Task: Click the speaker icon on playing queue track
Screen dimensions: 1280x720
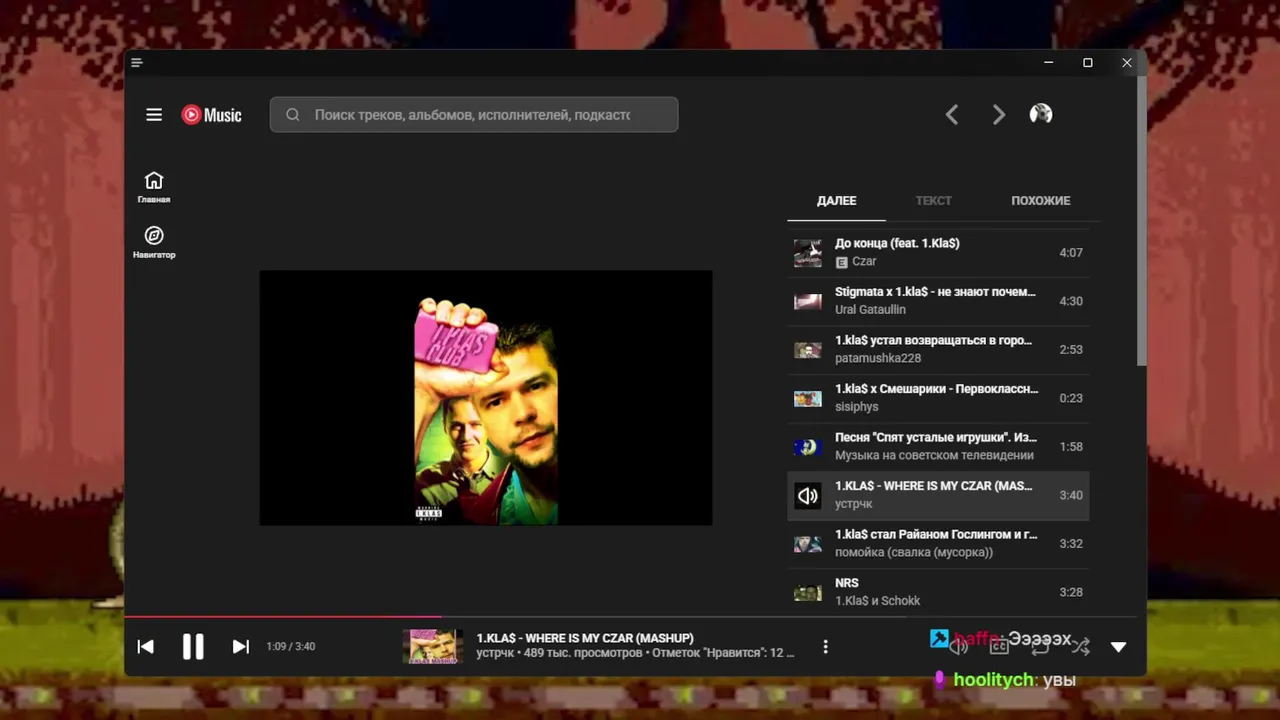Action: point(808,495)
